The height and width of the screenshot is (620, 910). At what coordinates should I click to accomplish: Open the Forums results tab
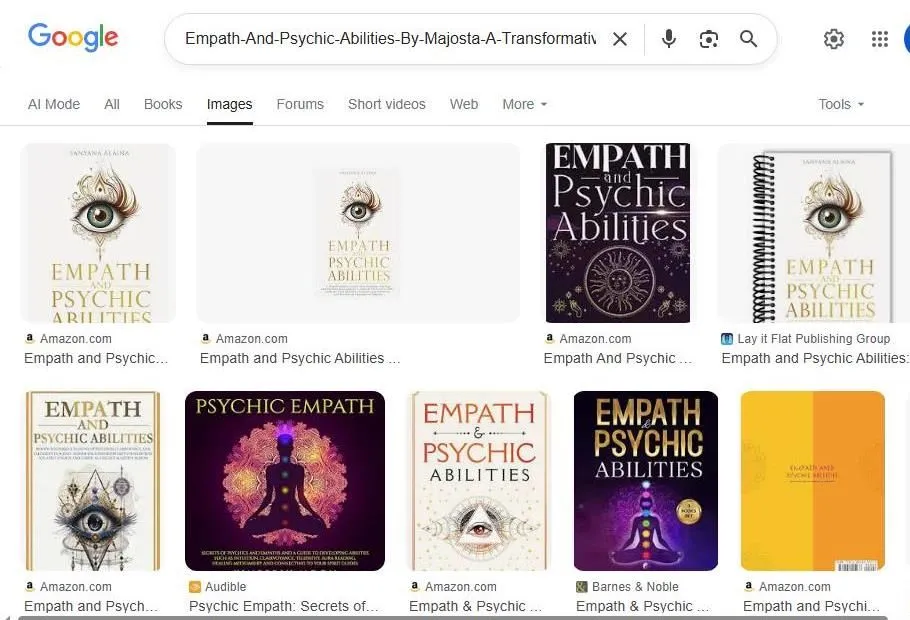pos(300,104)
